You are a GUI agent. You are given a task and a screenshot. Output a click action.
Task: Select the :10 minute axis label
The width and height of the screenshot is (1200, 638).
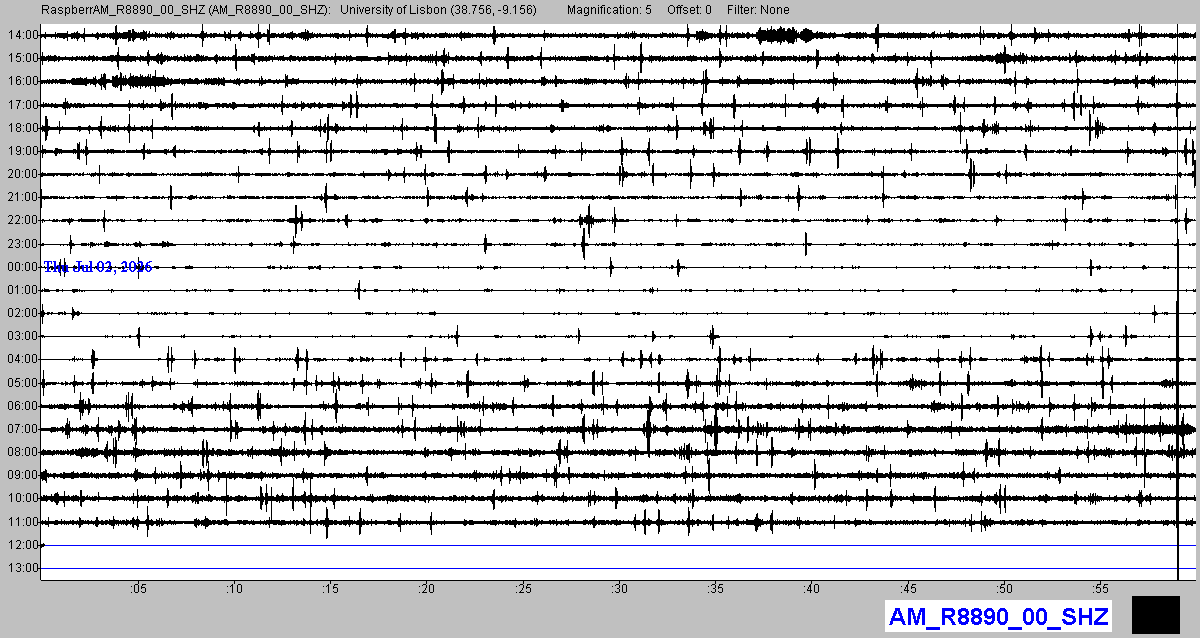tap(234, 588)
